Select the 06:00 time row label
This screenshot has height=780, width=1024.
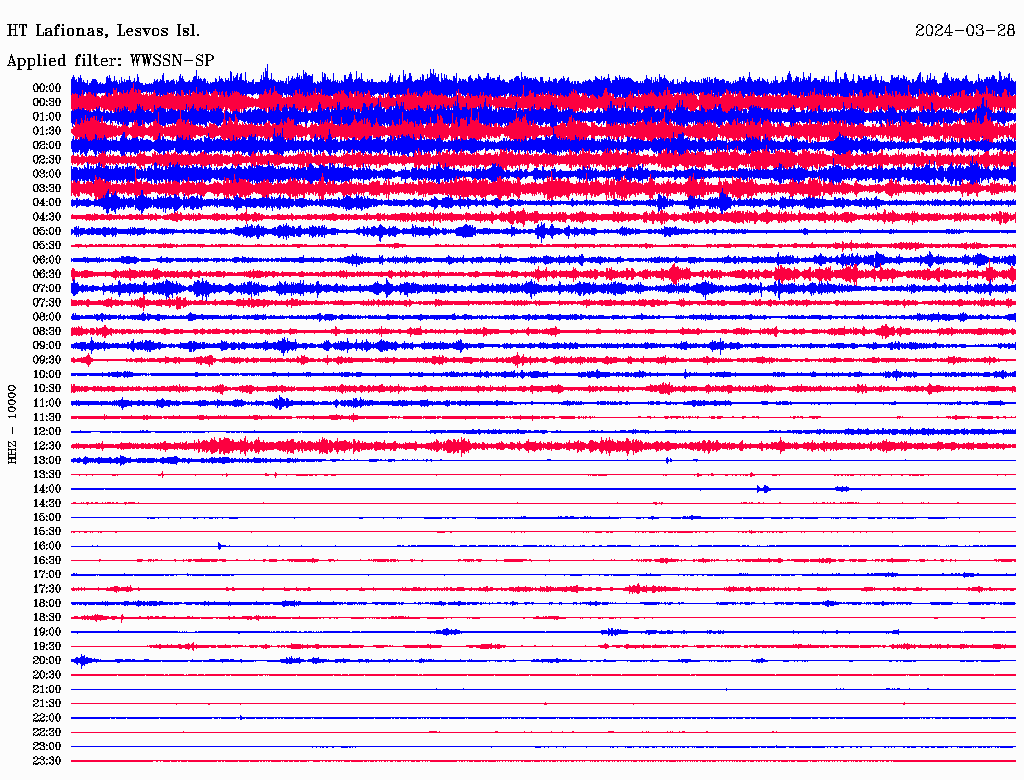[x=47, y=260]
